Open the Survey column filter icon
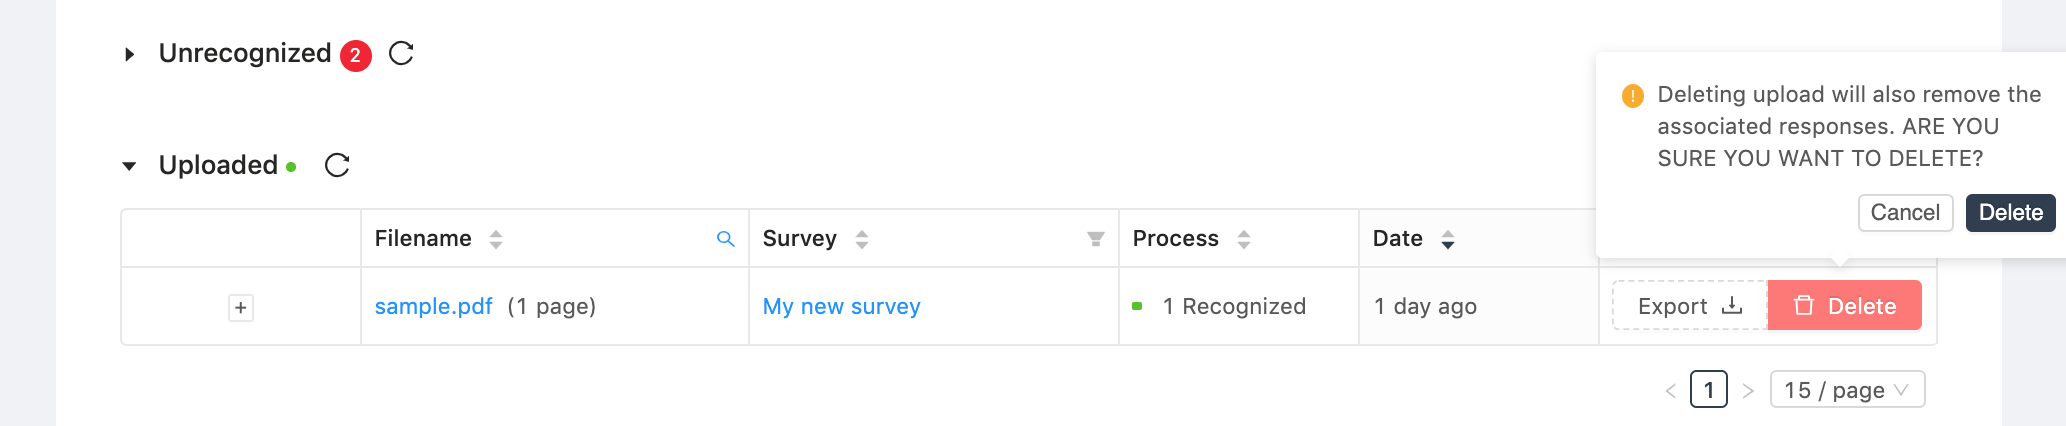 (x=1096, y=239)
